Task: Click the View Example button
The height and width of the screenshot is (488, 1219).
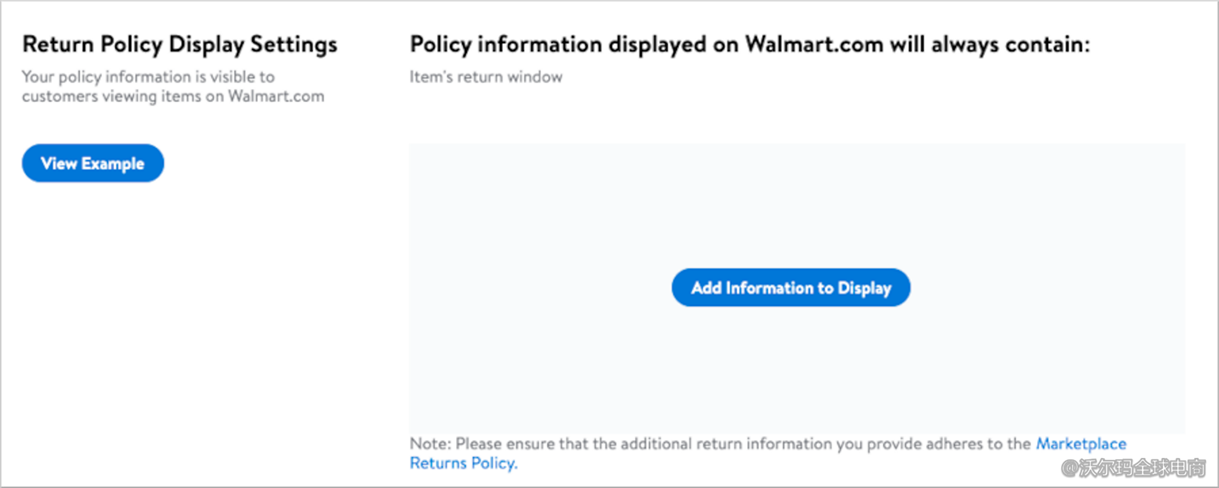Action: [92, 164]
